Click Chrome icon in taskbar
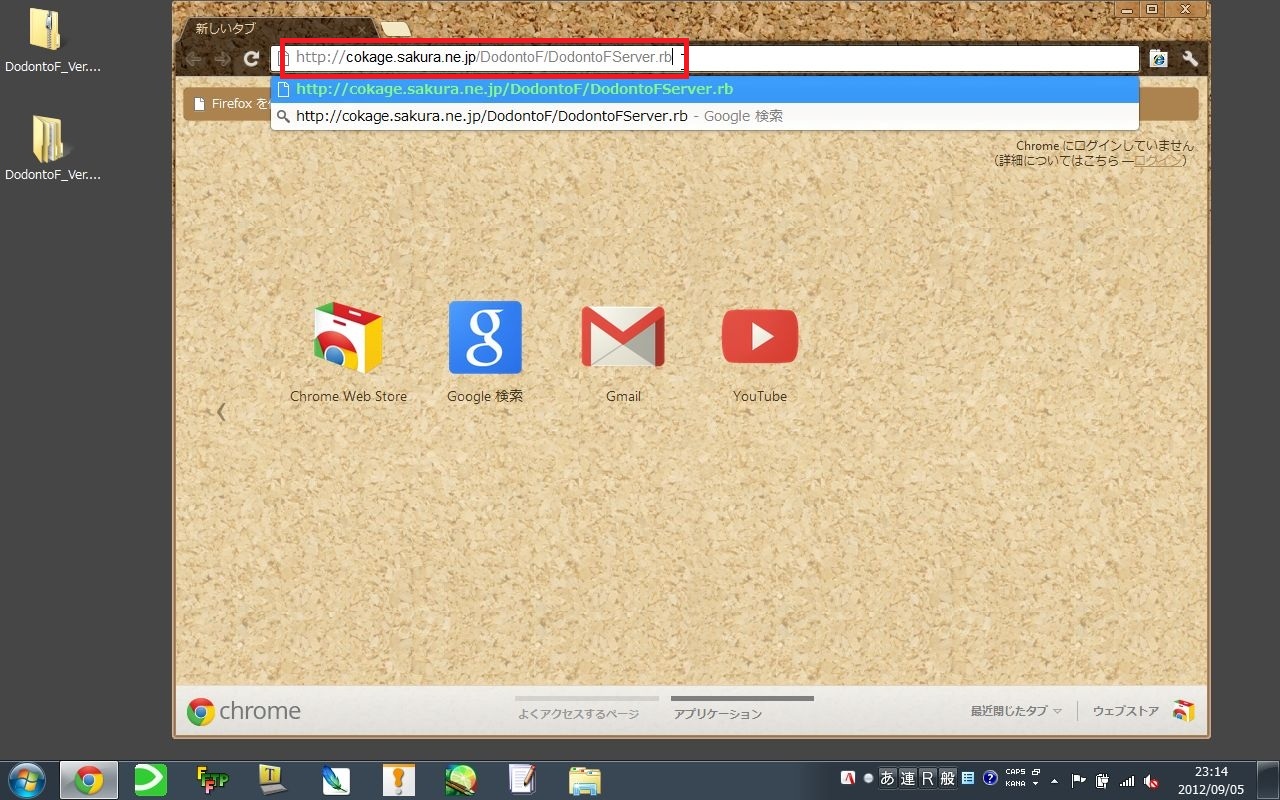This screenshot has width=1280, height=800. pos(89,780)
